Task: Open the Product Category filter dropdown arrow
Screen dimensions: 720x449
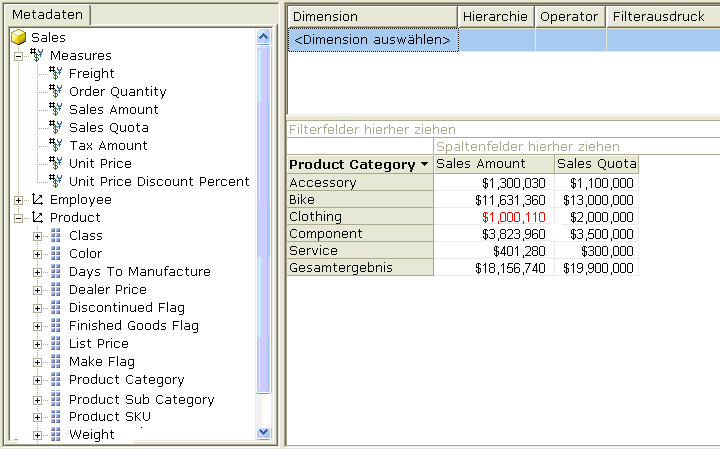Action: [425, 164]
